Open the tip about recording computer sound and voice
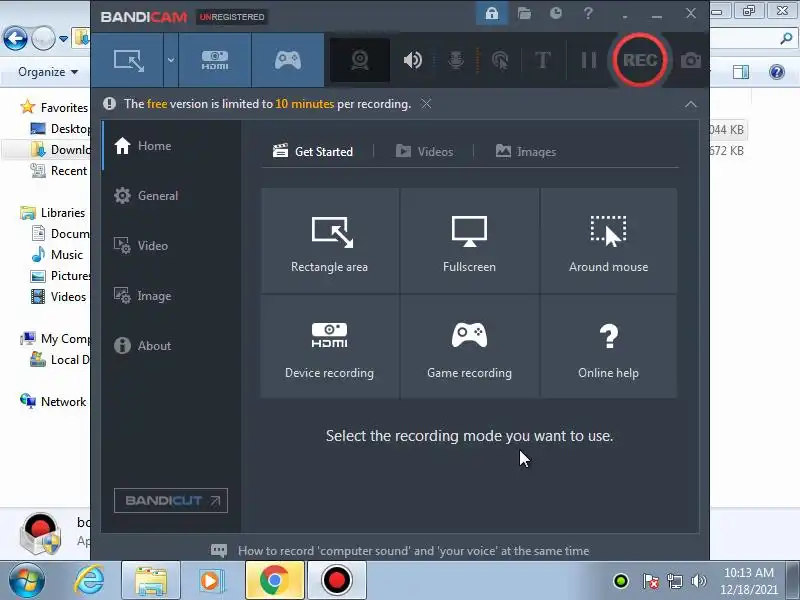This screenshot has width=800, height=600. pos(400,551)
